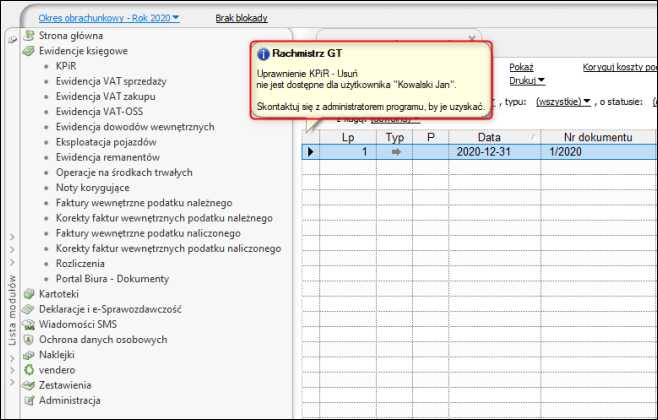Open the typu (wszystkie) filter dropdown
The image size is (658, 420).
(x=563, y=102)
